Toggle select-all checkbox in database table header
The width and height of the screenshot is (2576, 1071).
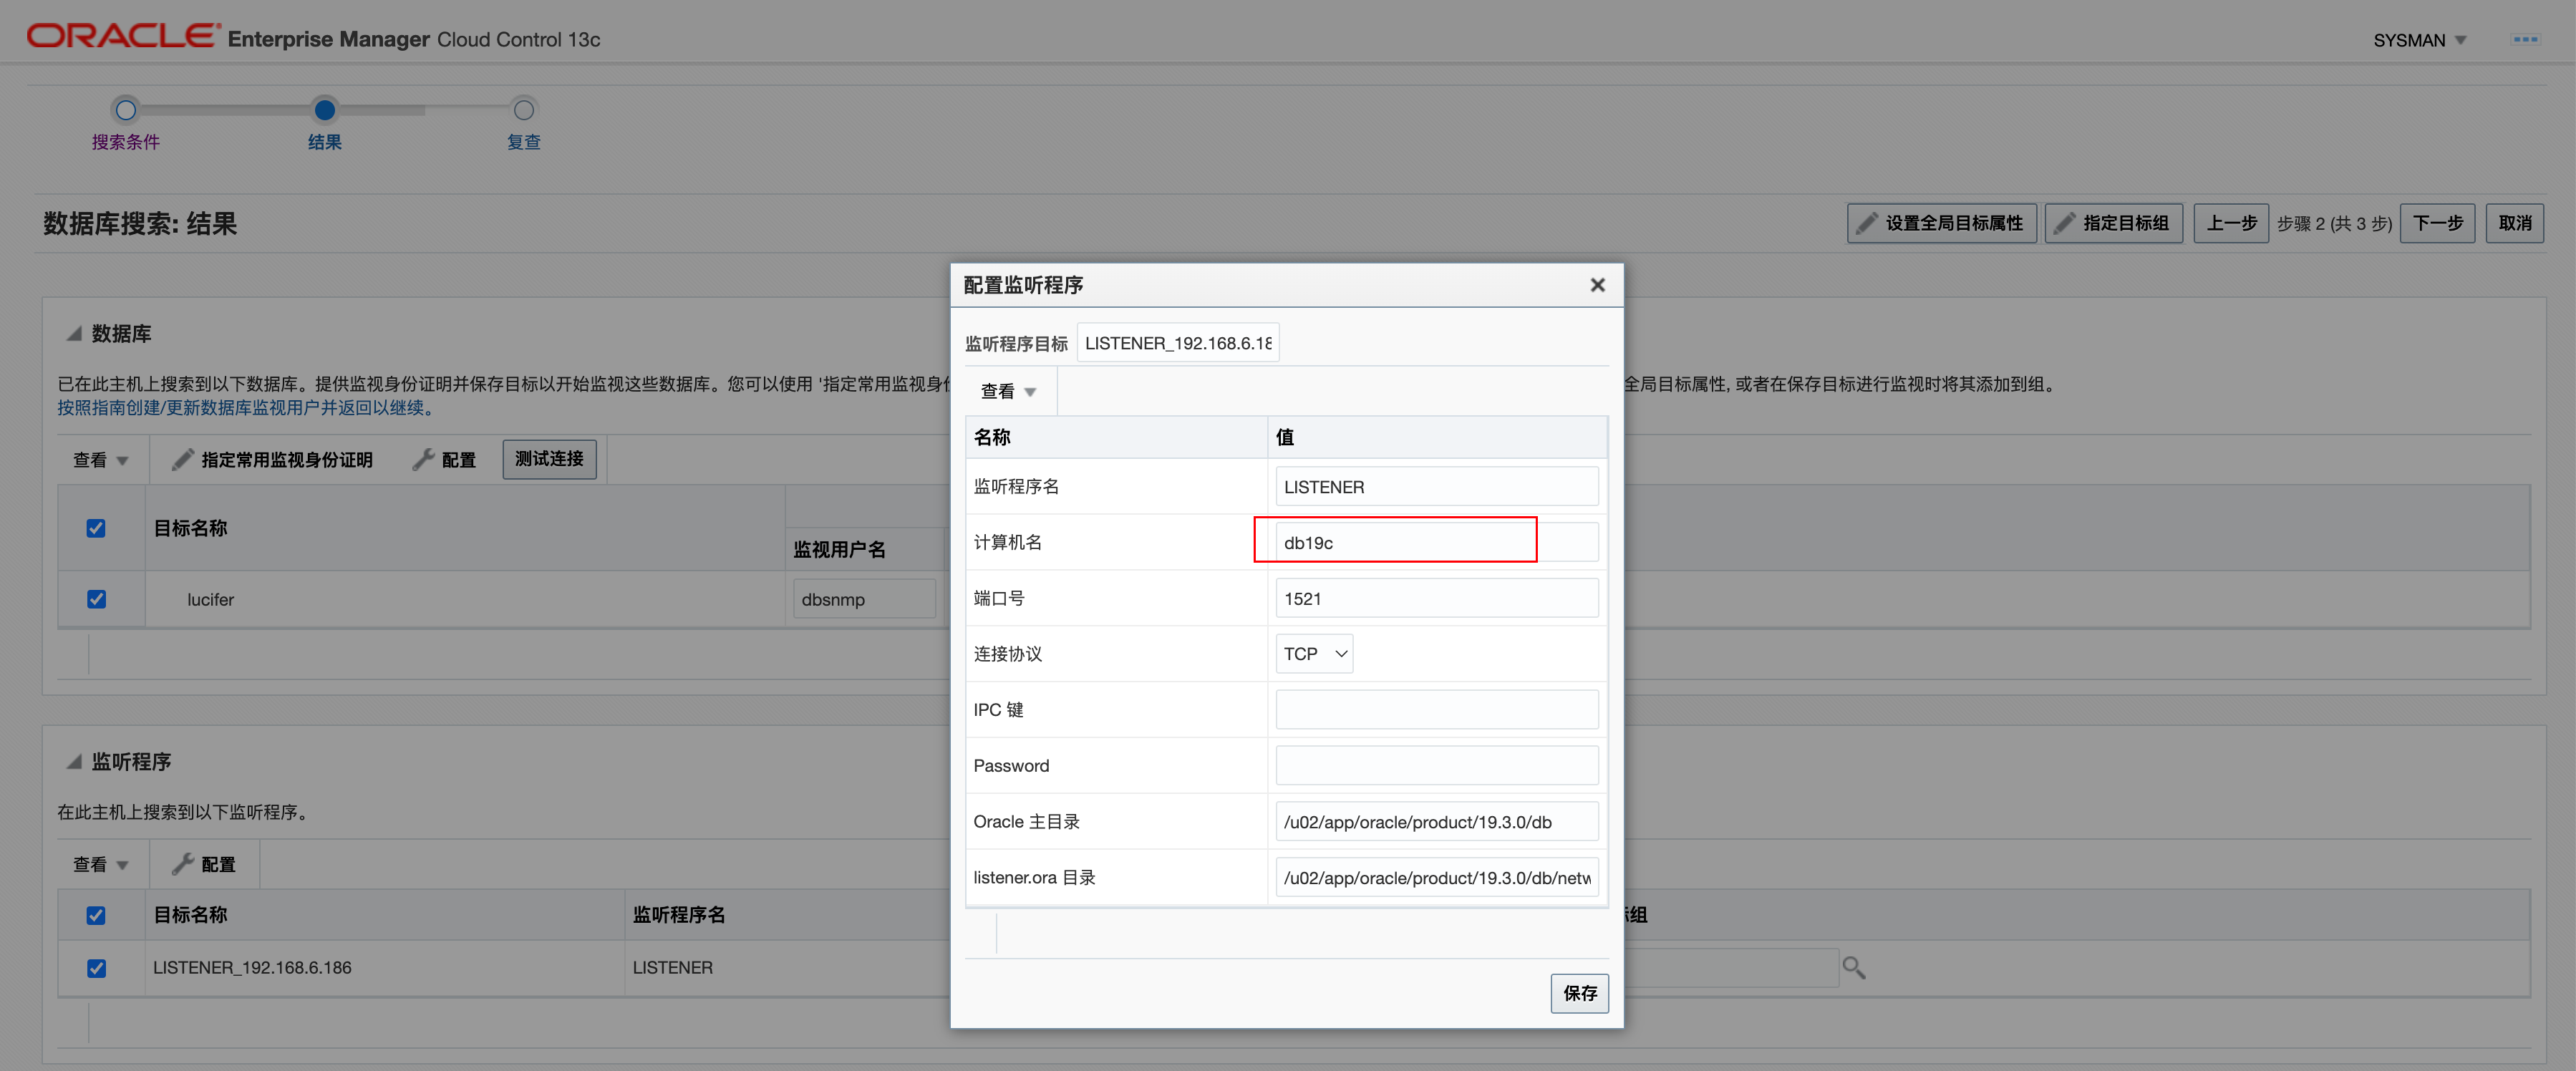[96, 528]
